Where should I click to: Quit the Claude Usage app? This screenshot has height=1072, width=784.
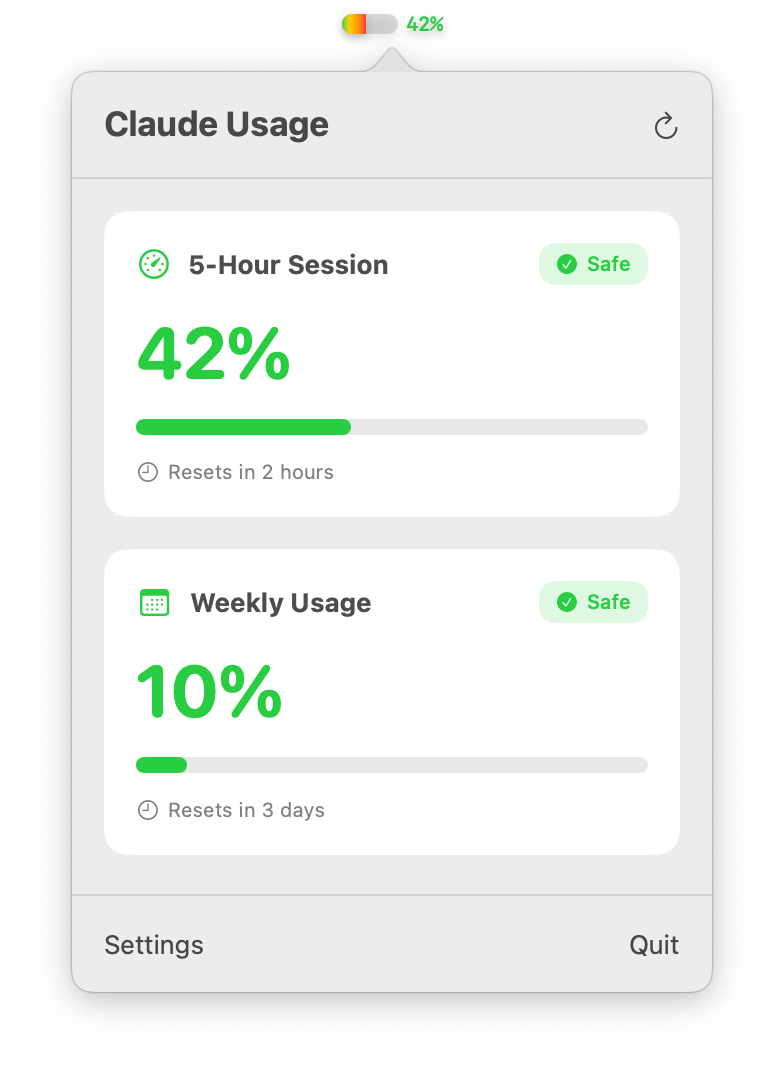coord(654,945)
